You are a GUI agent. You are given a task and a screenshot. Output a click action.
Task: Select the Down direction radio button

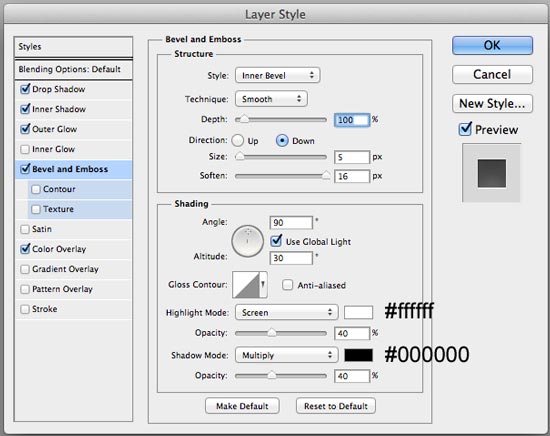[282, 141]
